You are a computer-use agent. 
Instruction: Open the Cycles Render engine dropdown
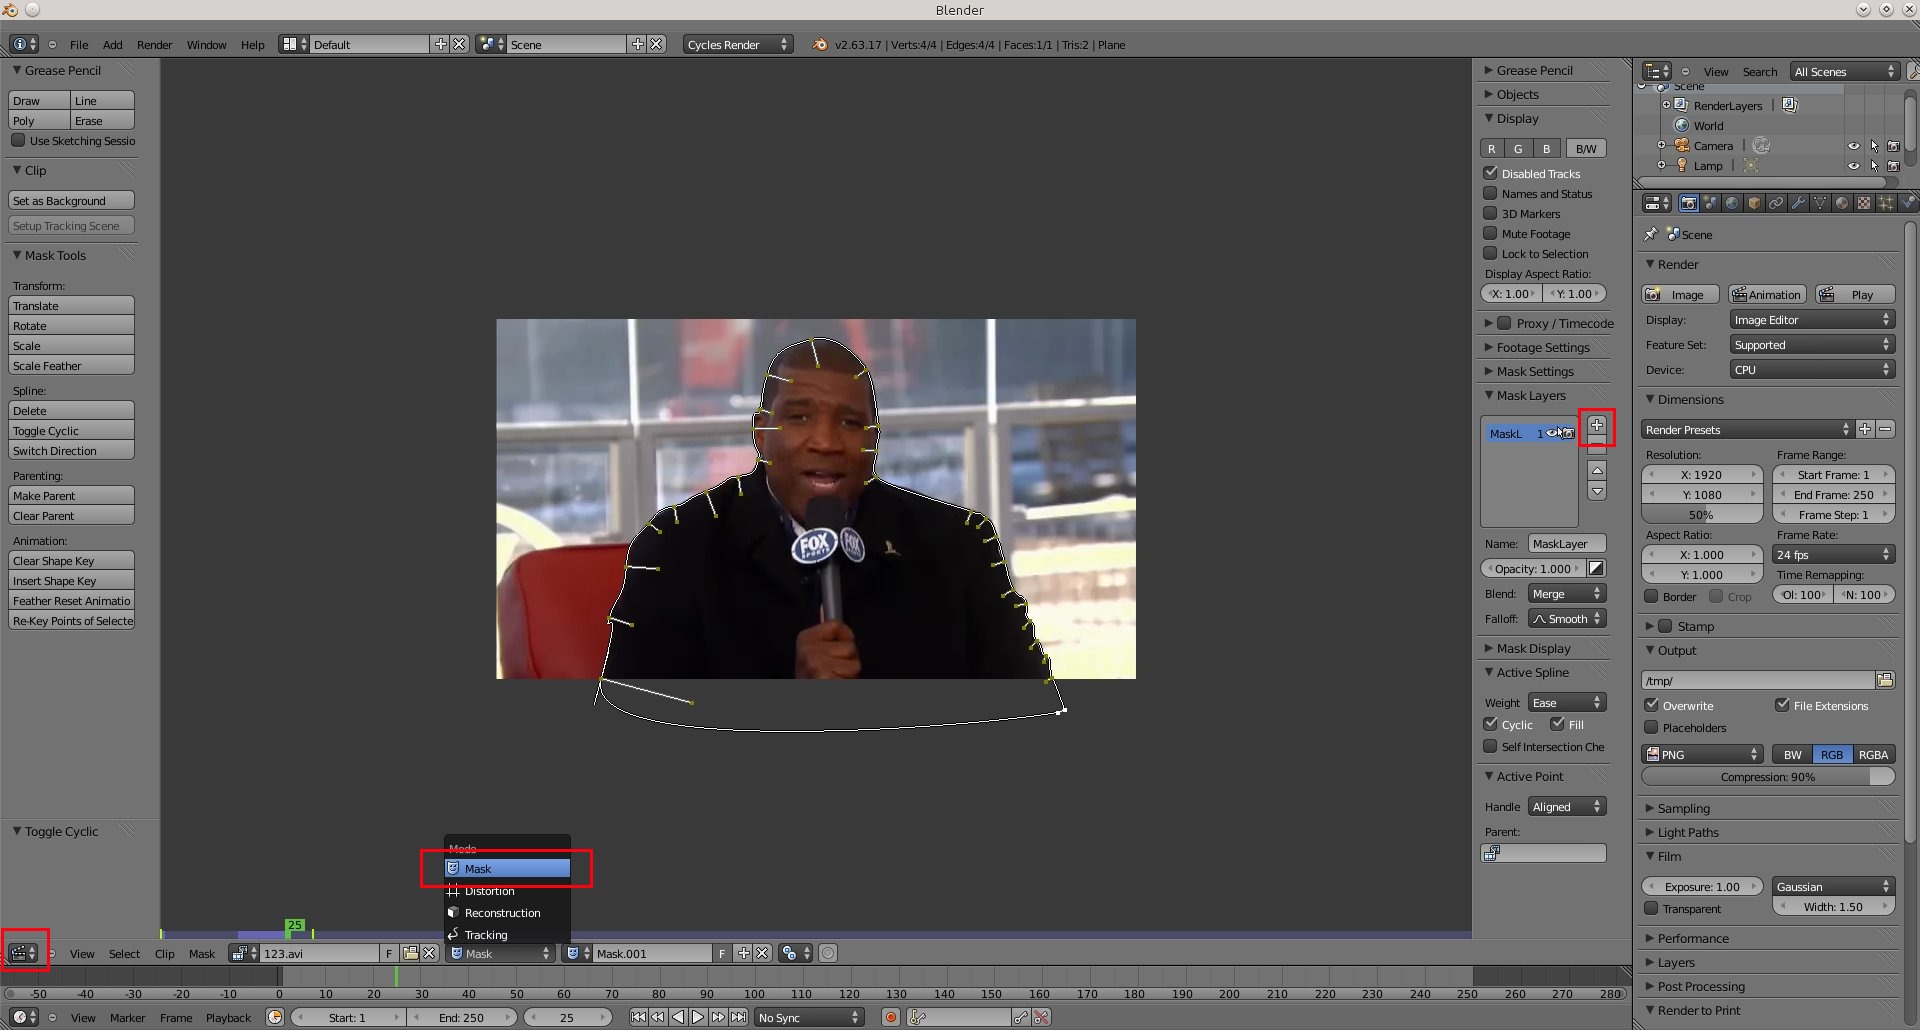tap(738, 44)
